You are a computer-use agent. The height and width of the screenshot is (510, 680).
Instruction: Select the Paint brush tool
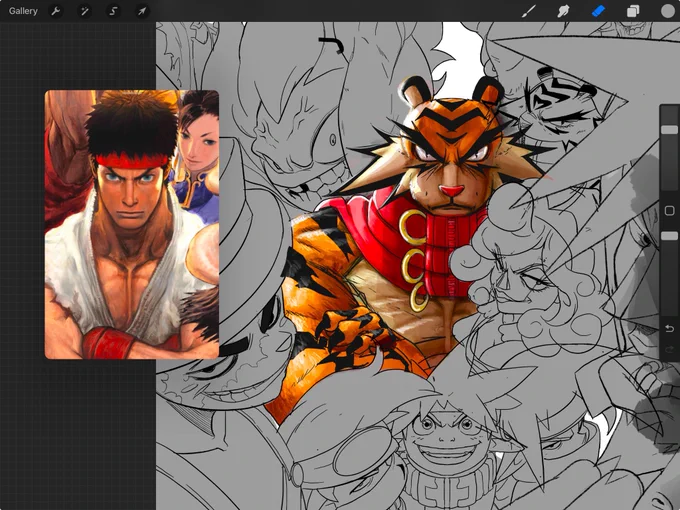coord(528,11)
